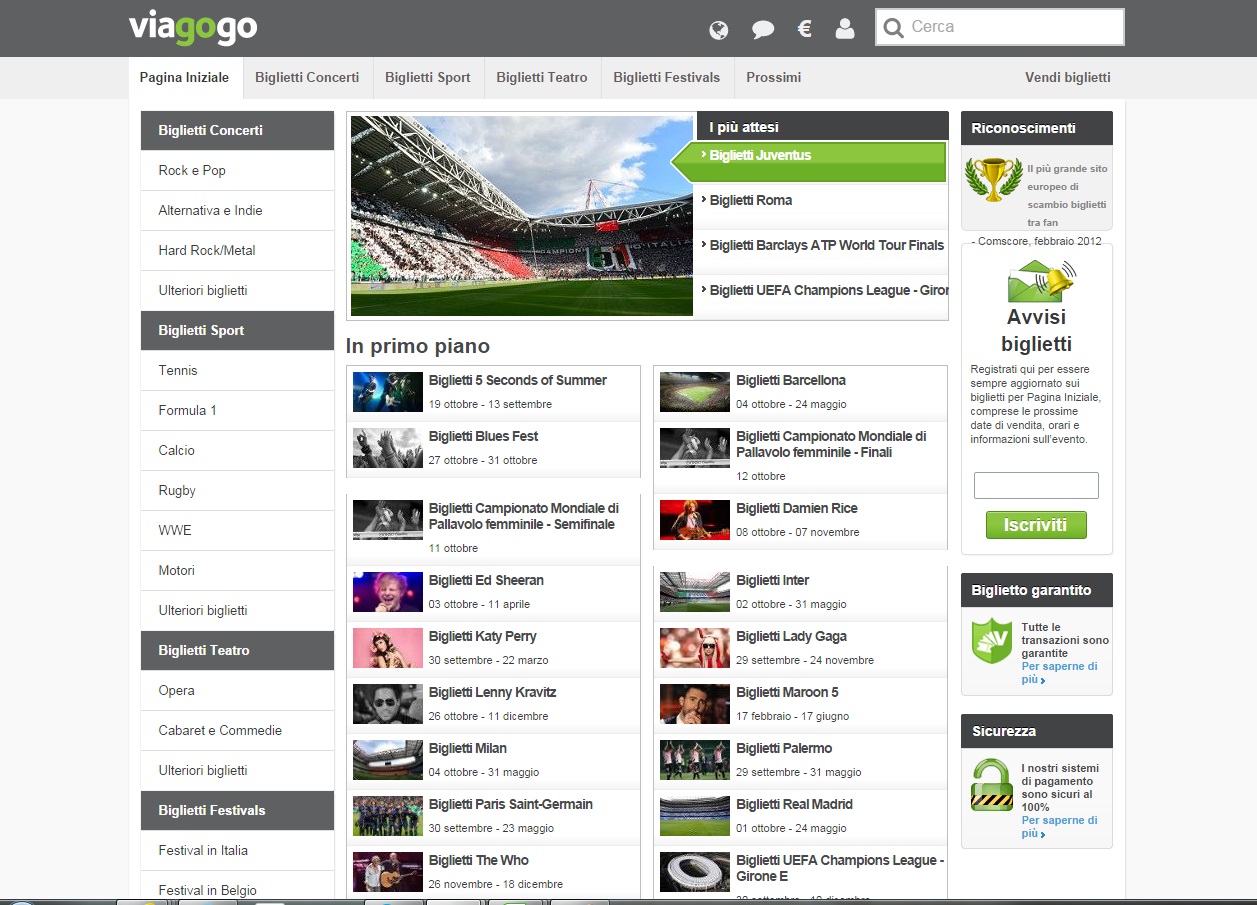Click Per saperne di più under Sicurezza
The width and height of the screenshot is (1257, 905).
(x=1059, y=826)
